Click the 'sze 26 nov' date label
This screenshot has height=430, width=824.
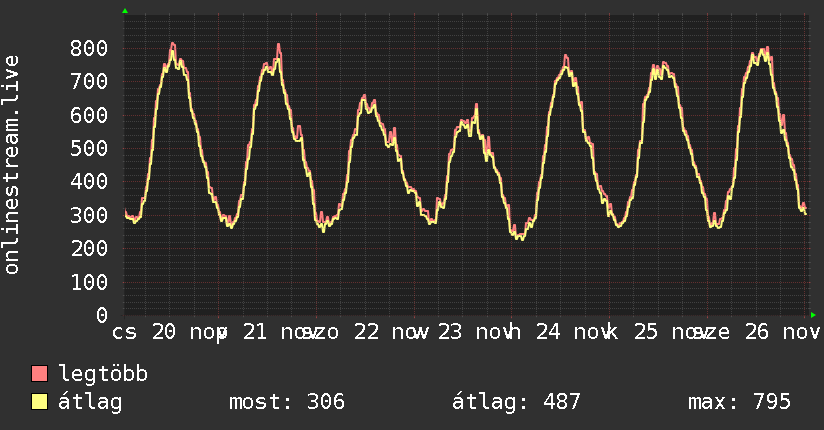point(757,332)
